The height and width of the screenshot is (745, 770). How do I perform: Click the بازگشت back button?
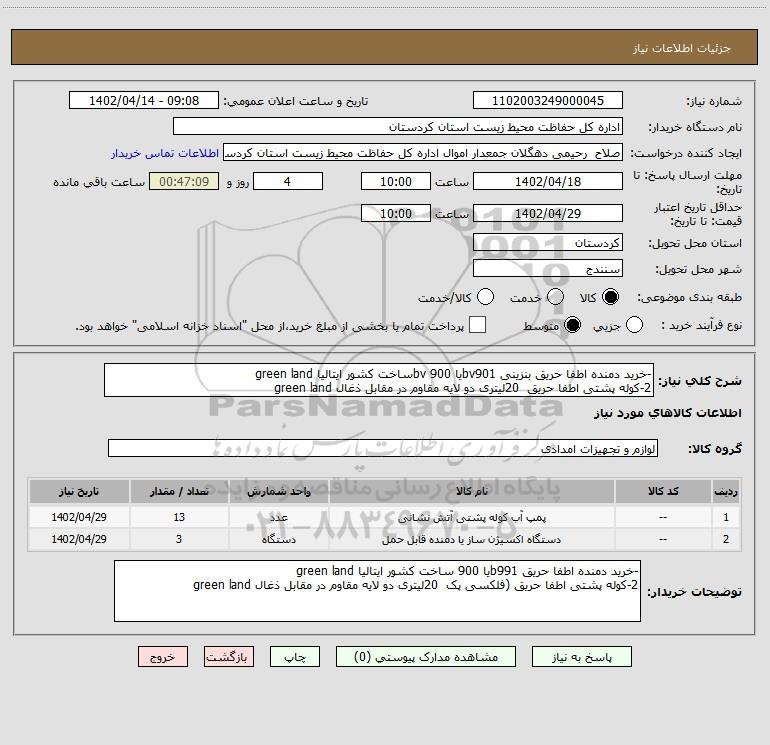click(x=229, y=657)
